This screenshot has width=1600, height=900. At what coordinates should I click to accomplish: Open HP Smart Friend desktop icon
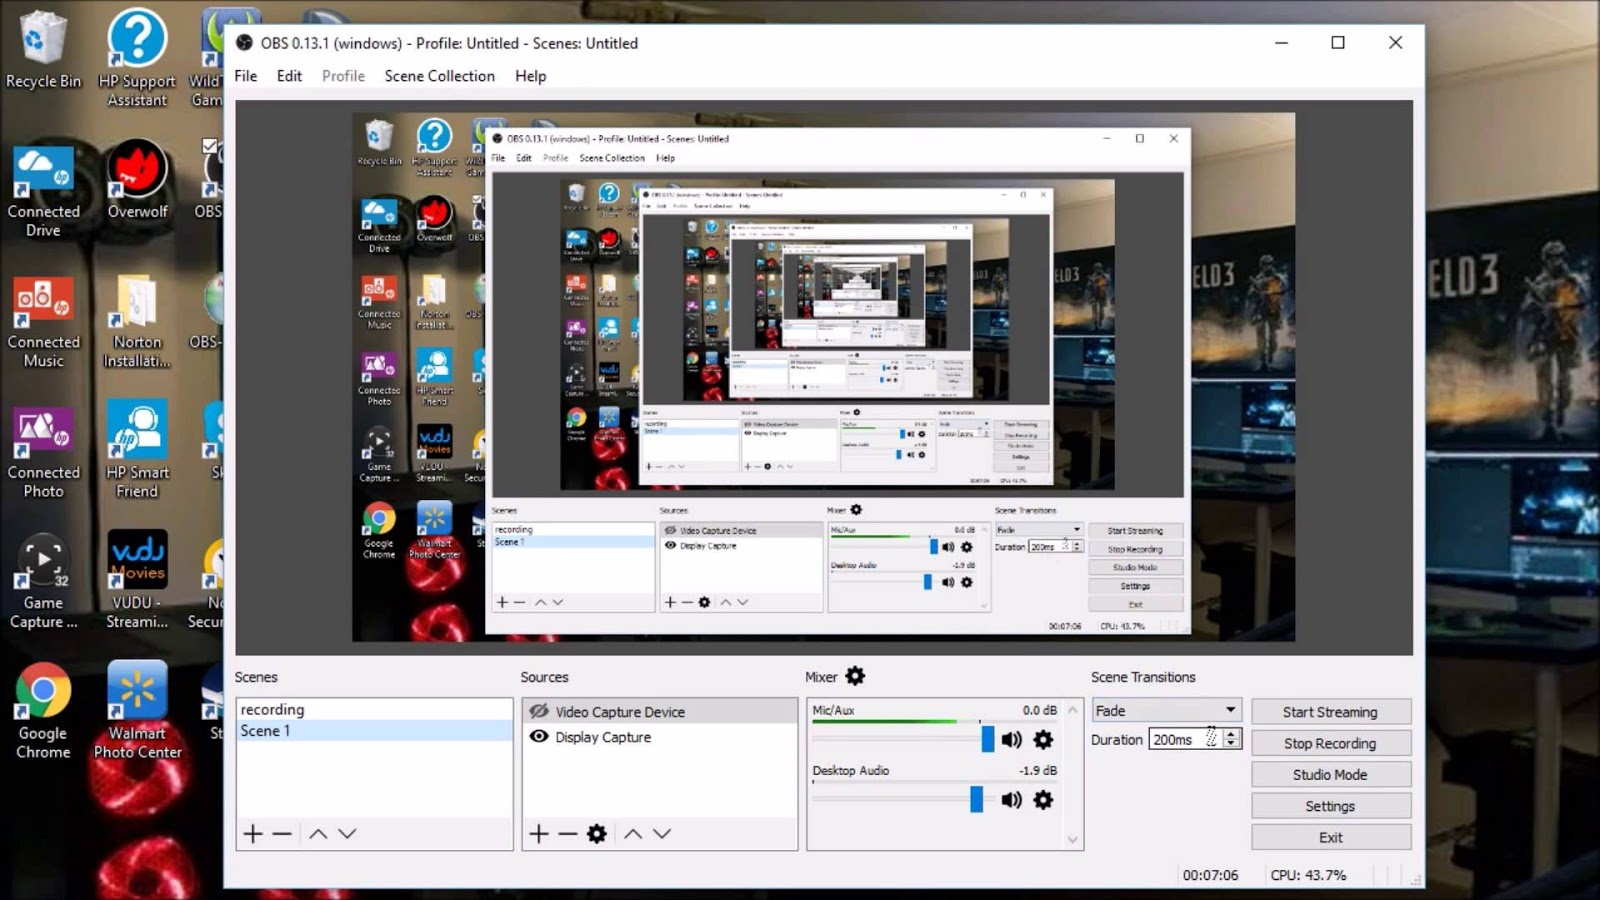tap(137, 450)
